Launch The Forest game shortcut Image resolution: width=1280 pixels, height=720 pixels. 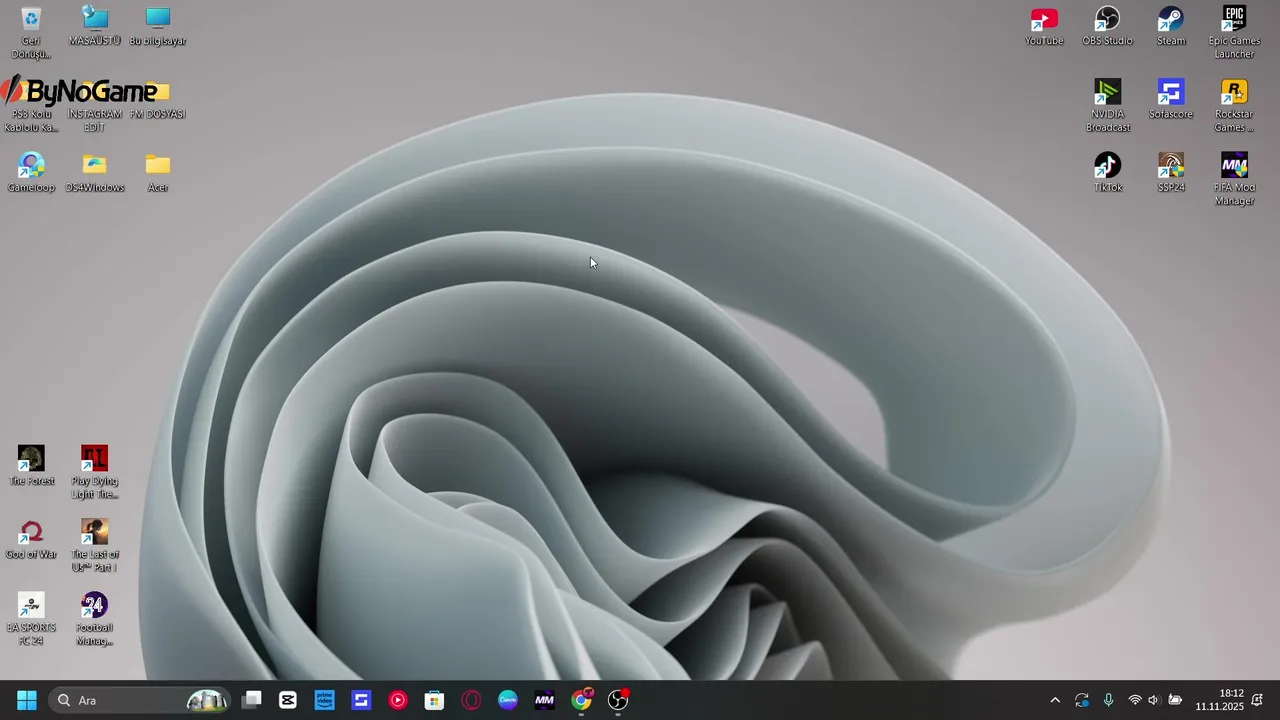click(x=31, y=466)
